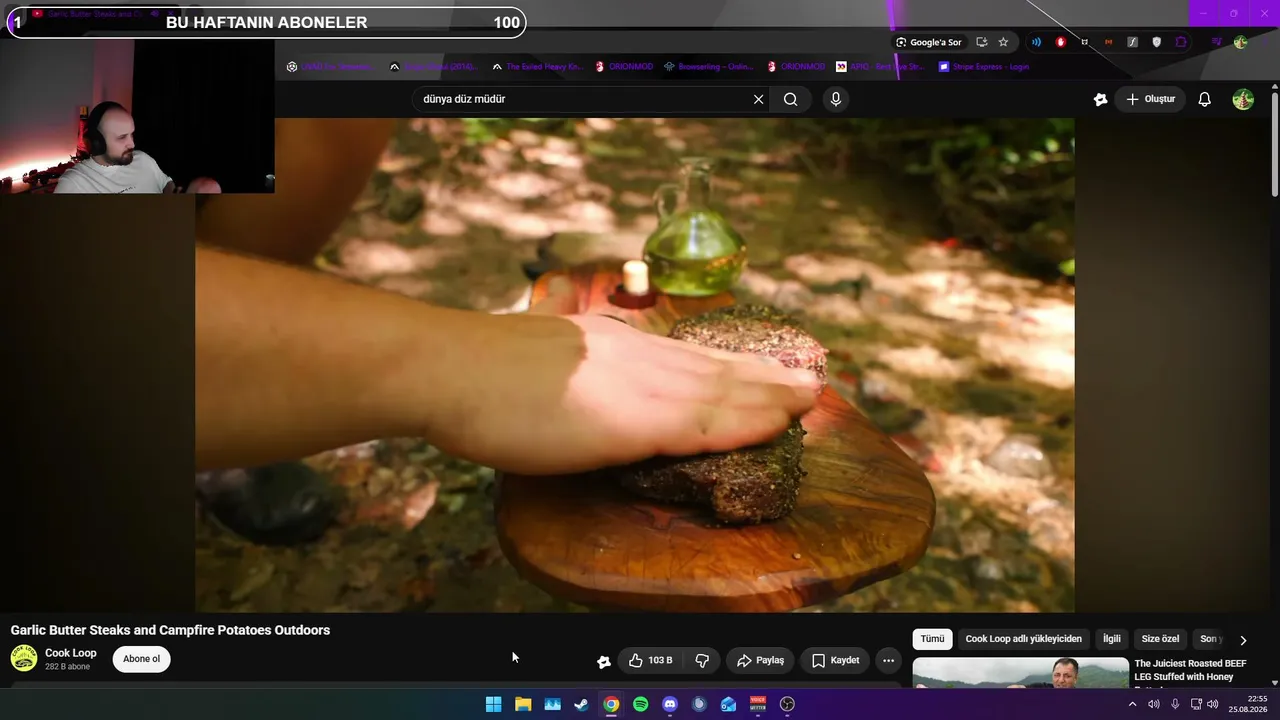This screenshot has width=1280, height=720.
Task: Open the three-dot more actions menu
Action: [x=888, y=660]
